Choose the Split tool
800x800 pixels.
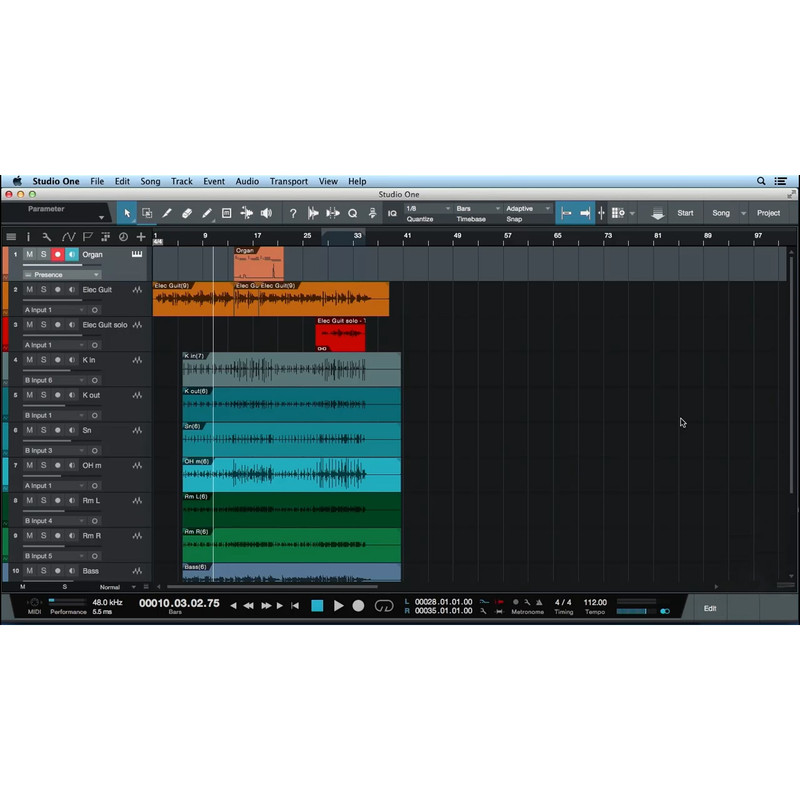point(167,213)
